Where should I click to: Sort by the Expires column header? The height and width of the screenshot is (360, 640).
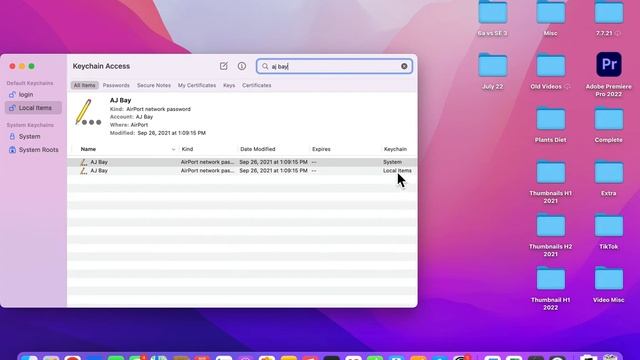click(x=321, y=149)
